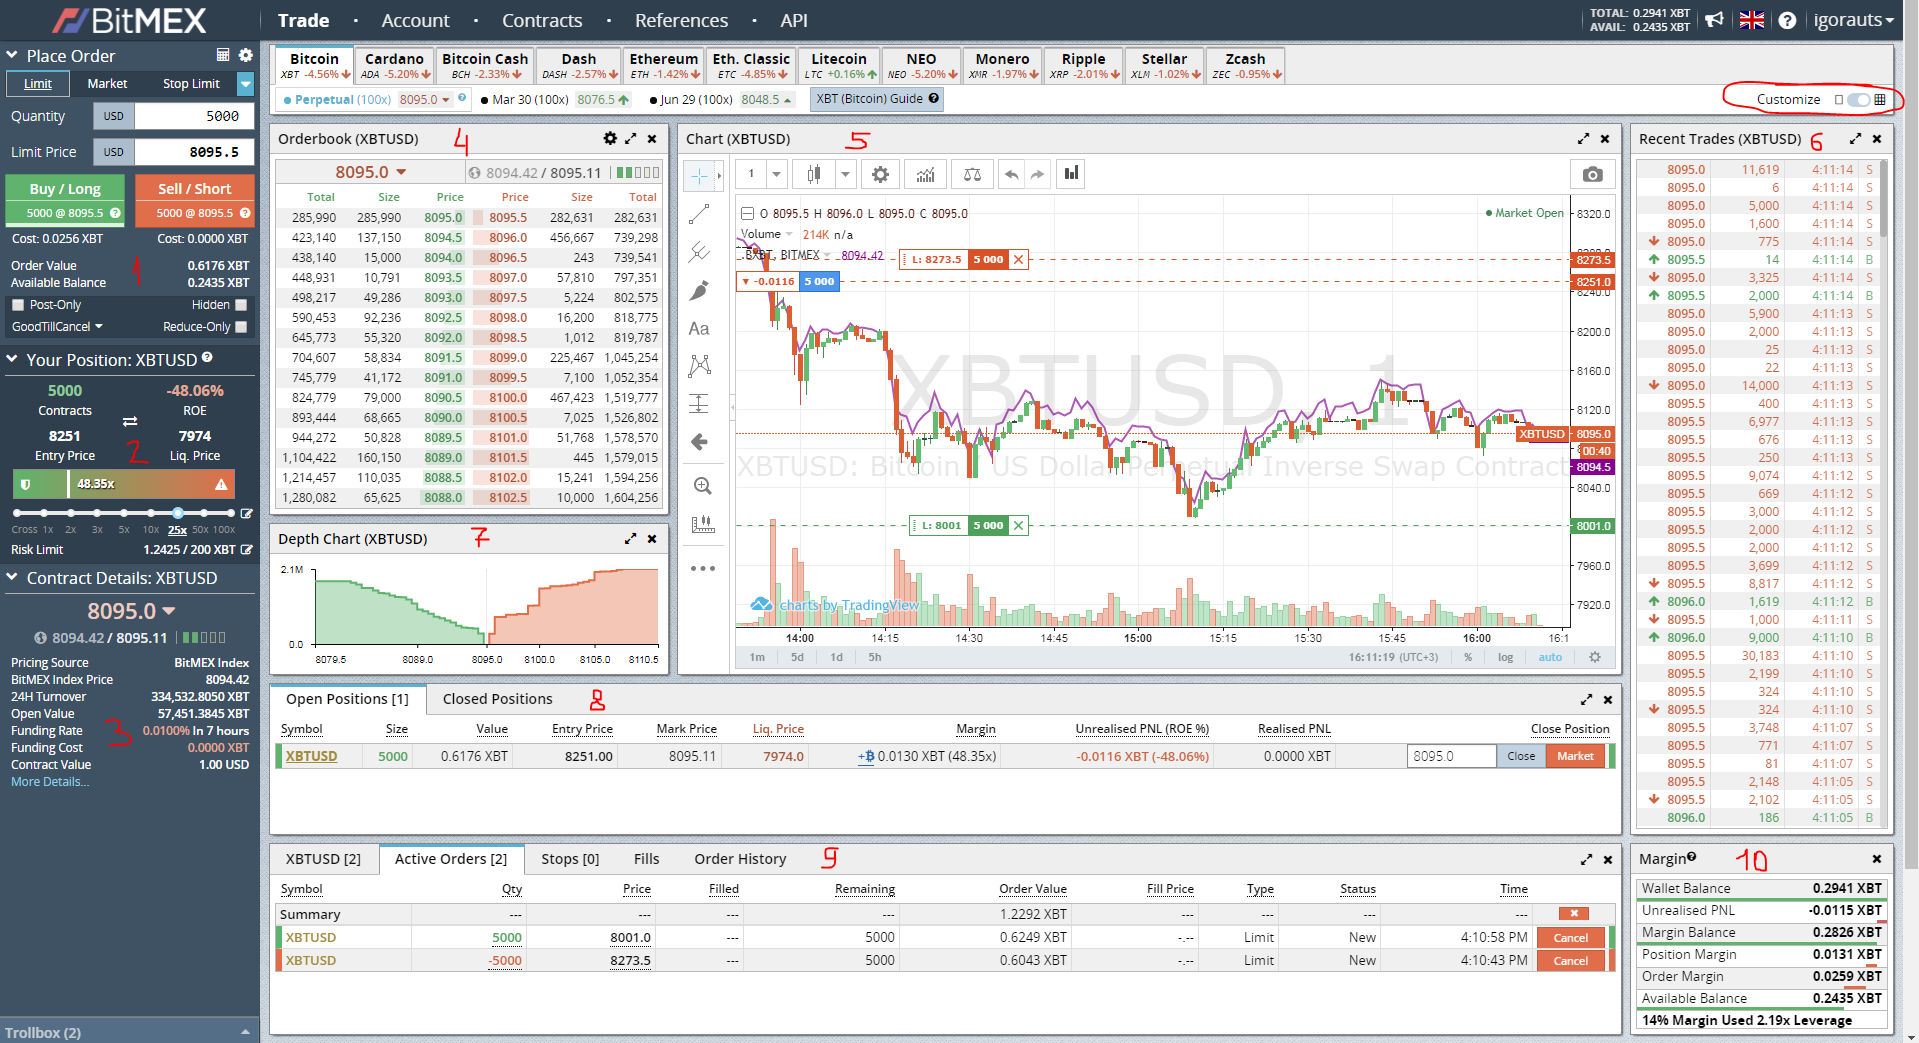
Task: Expand the Orderbook panel to fullscreen
Action: pyautogui.click(x=631, y=139)
